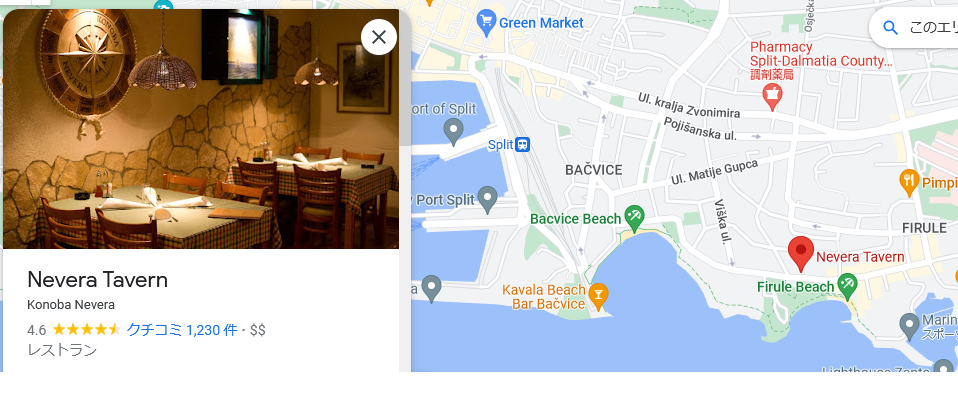958x416 pixels.
Task: Click the Port of Split gray pin
Action: click(453, 131)
